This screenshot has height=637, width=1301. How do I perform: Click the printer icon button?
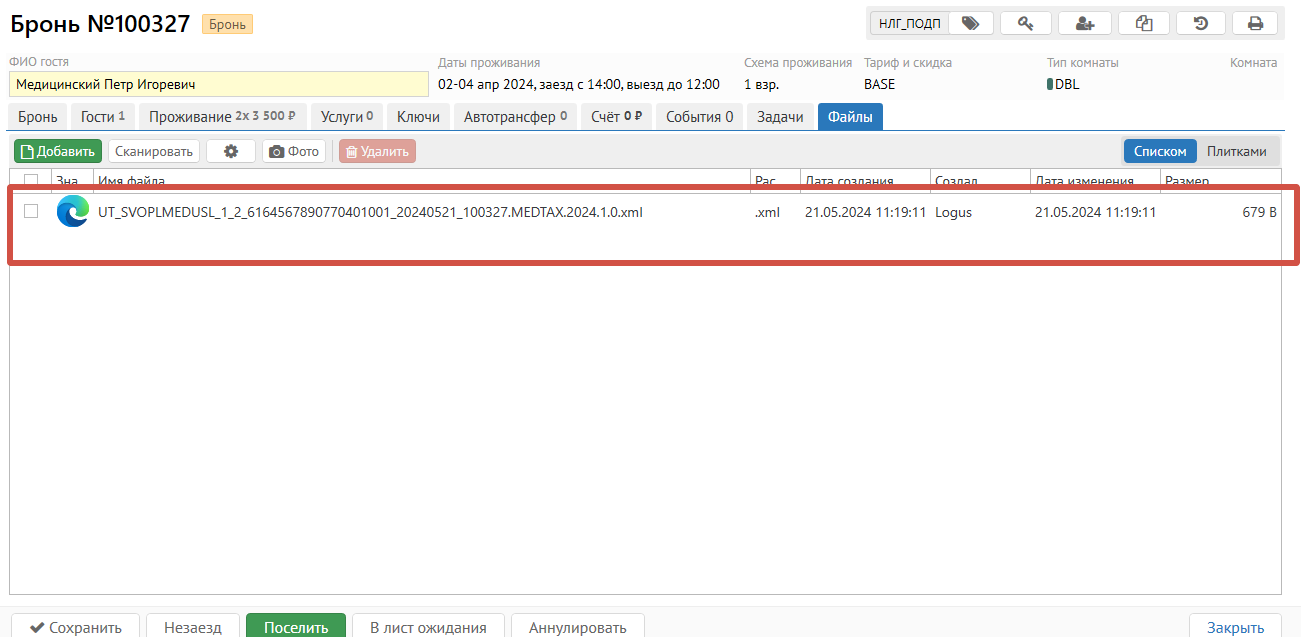[1255, 23]
